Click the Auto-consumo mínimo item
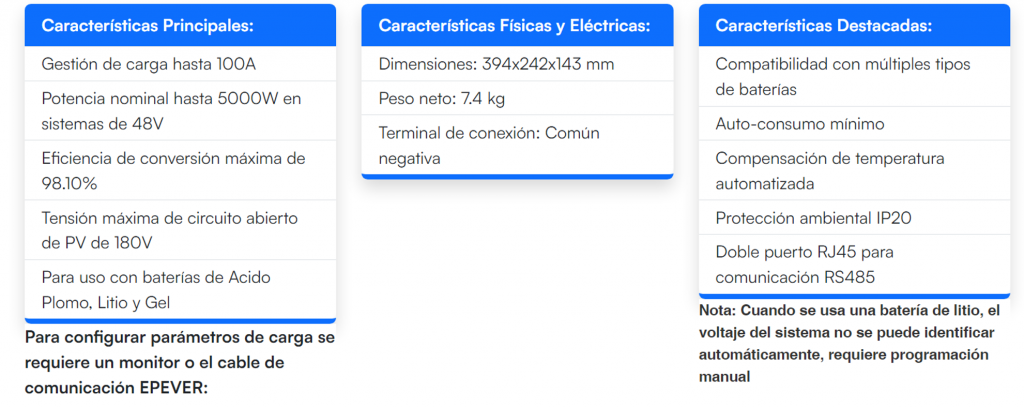 coord(853,124)
